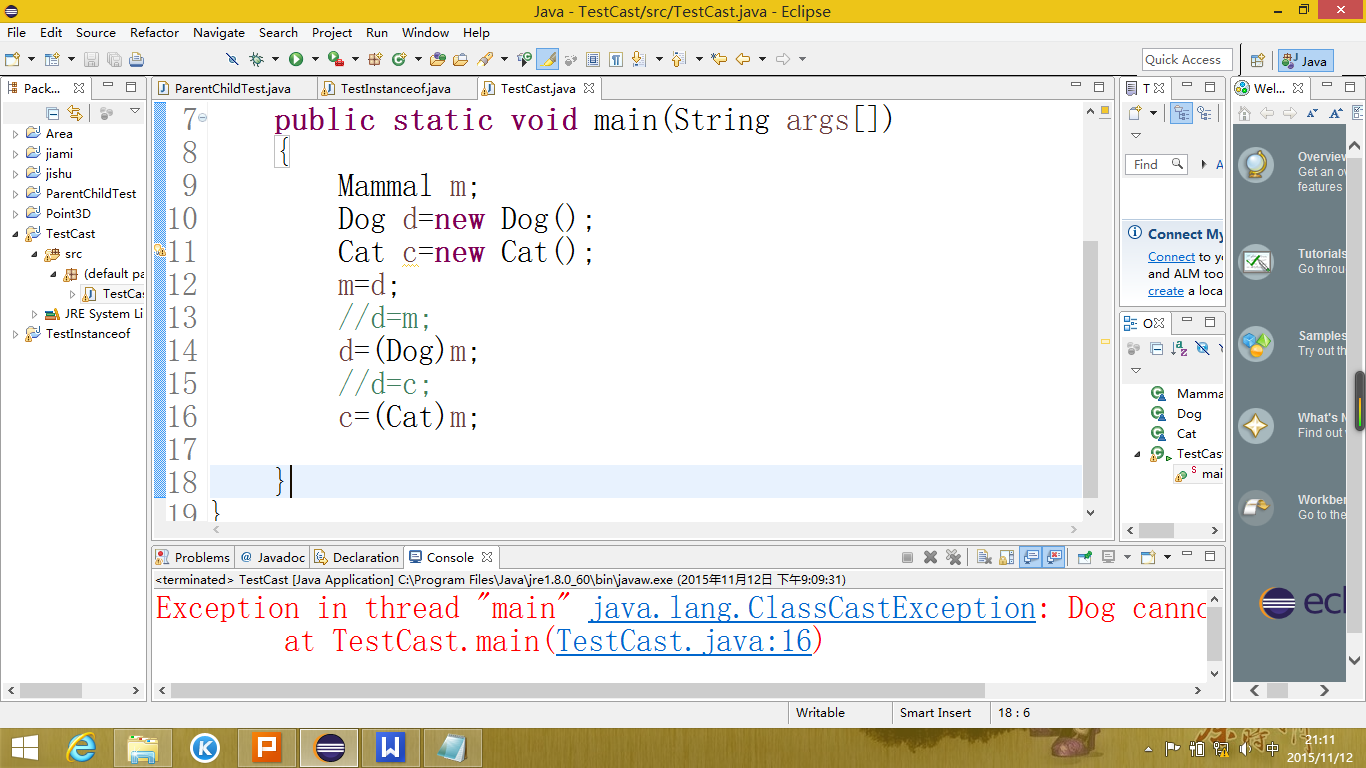Collapse All in Package Explorer
This screenshot has height=768, width=1366.
tap(53, 113)
